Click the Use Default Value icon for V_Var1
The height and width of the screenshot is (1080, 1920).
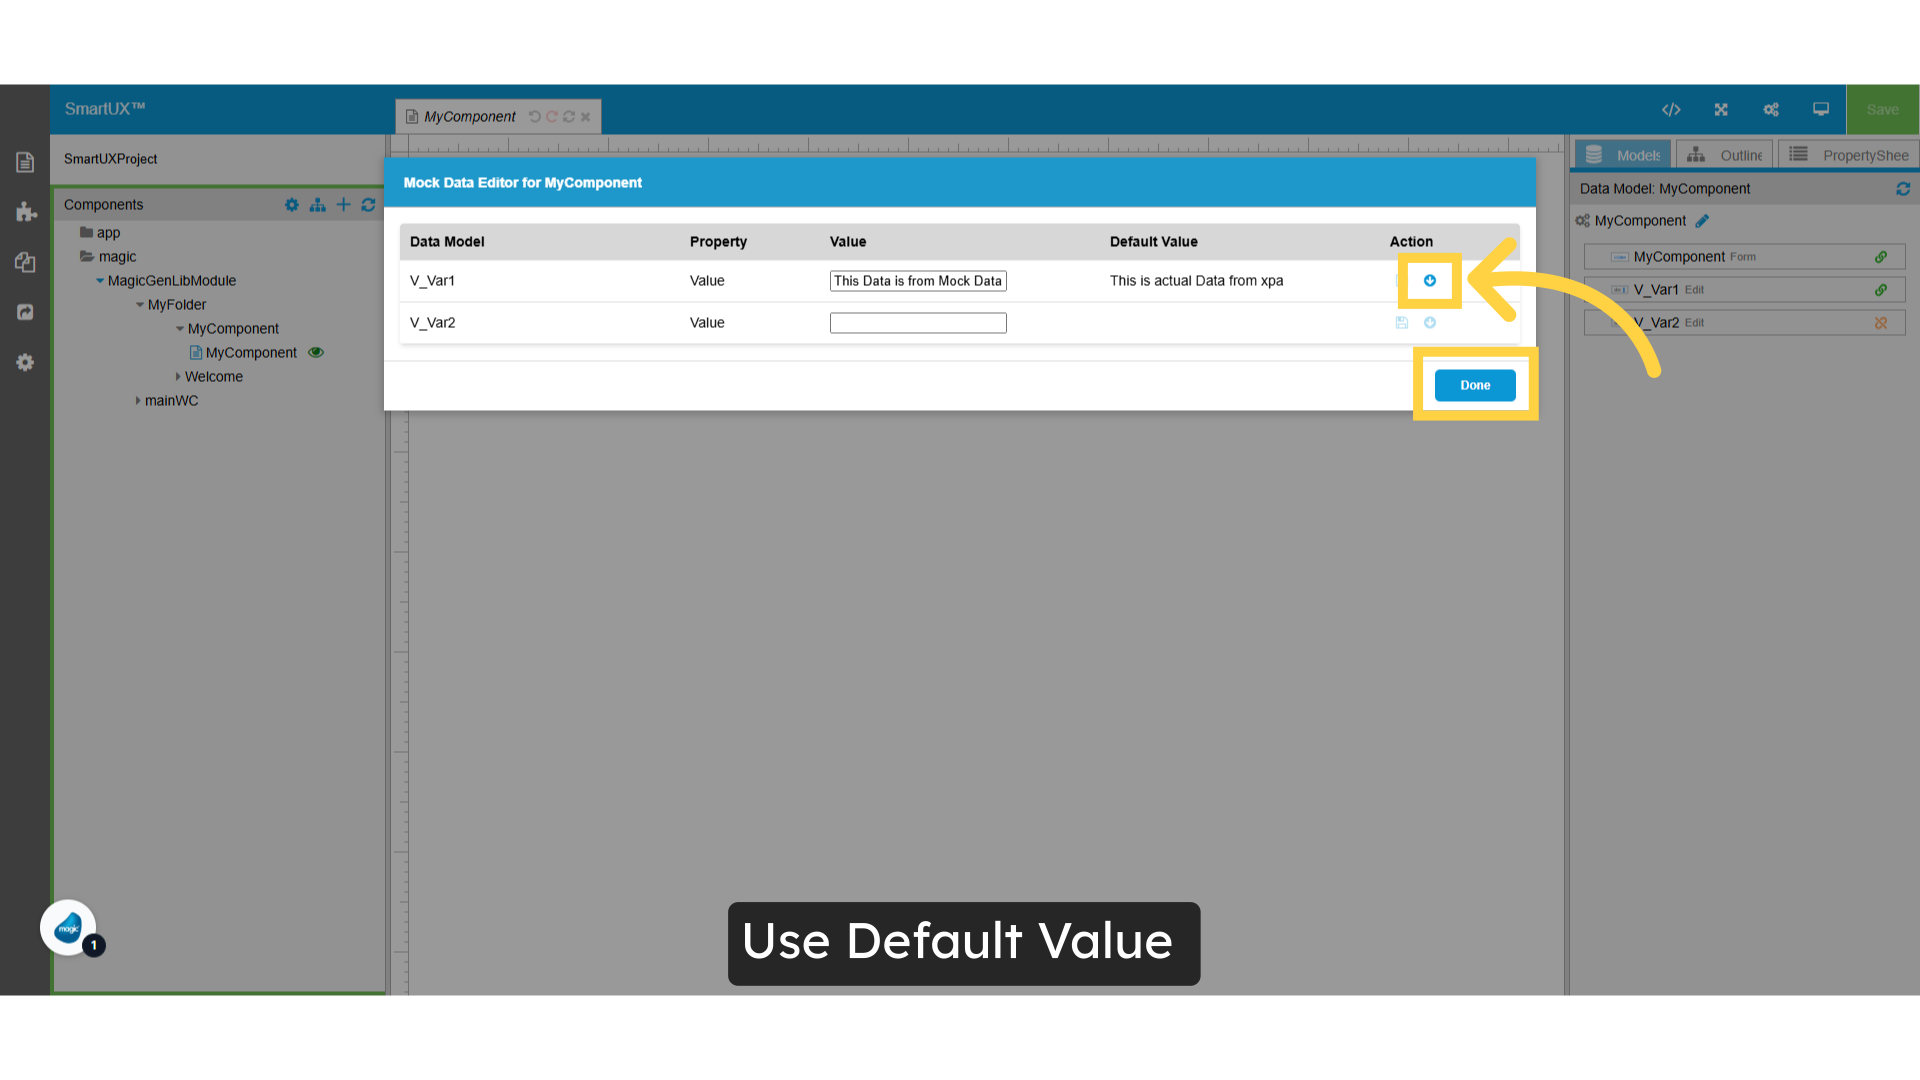1429,281
